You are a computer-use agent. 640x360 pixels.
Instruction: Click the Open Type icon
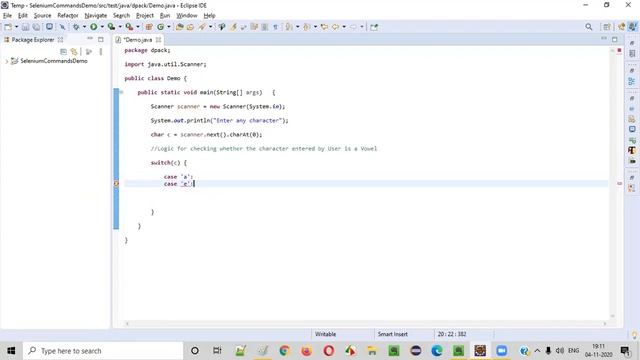pos(179,27)
